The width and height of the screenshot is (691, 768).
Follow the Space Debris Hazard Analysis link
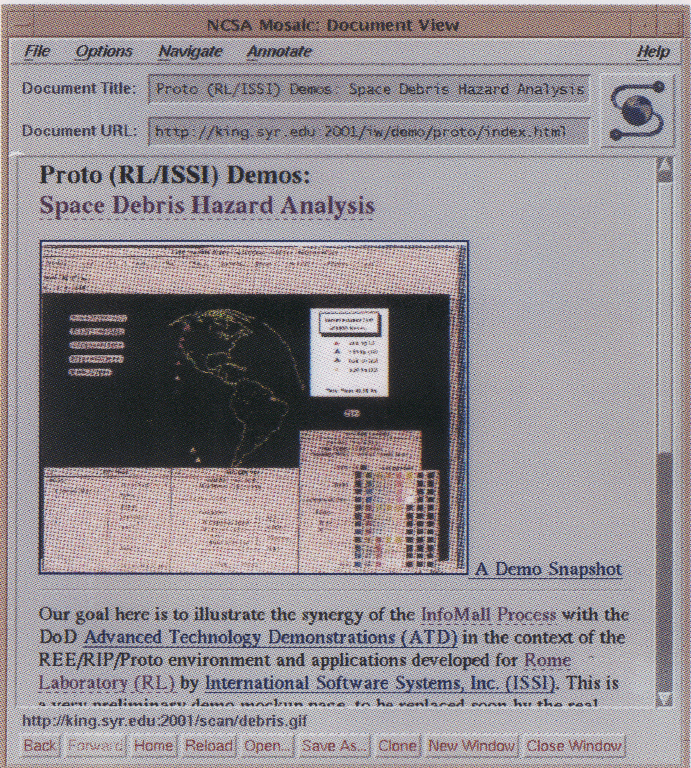[x=207, y=205]
